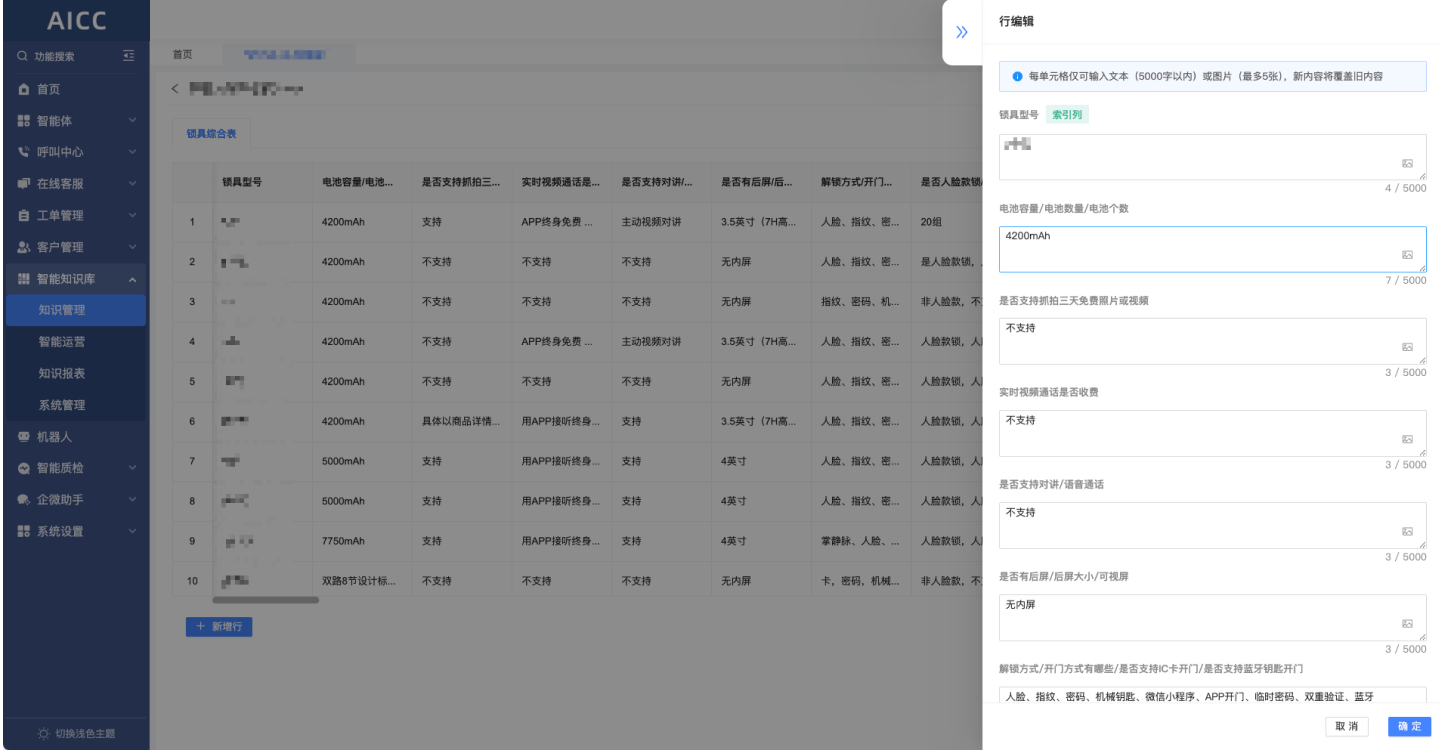Click image upload icon in 锁具型号 field
The width and height of the screenshot is (1440, 750).
pos(1407,163)
